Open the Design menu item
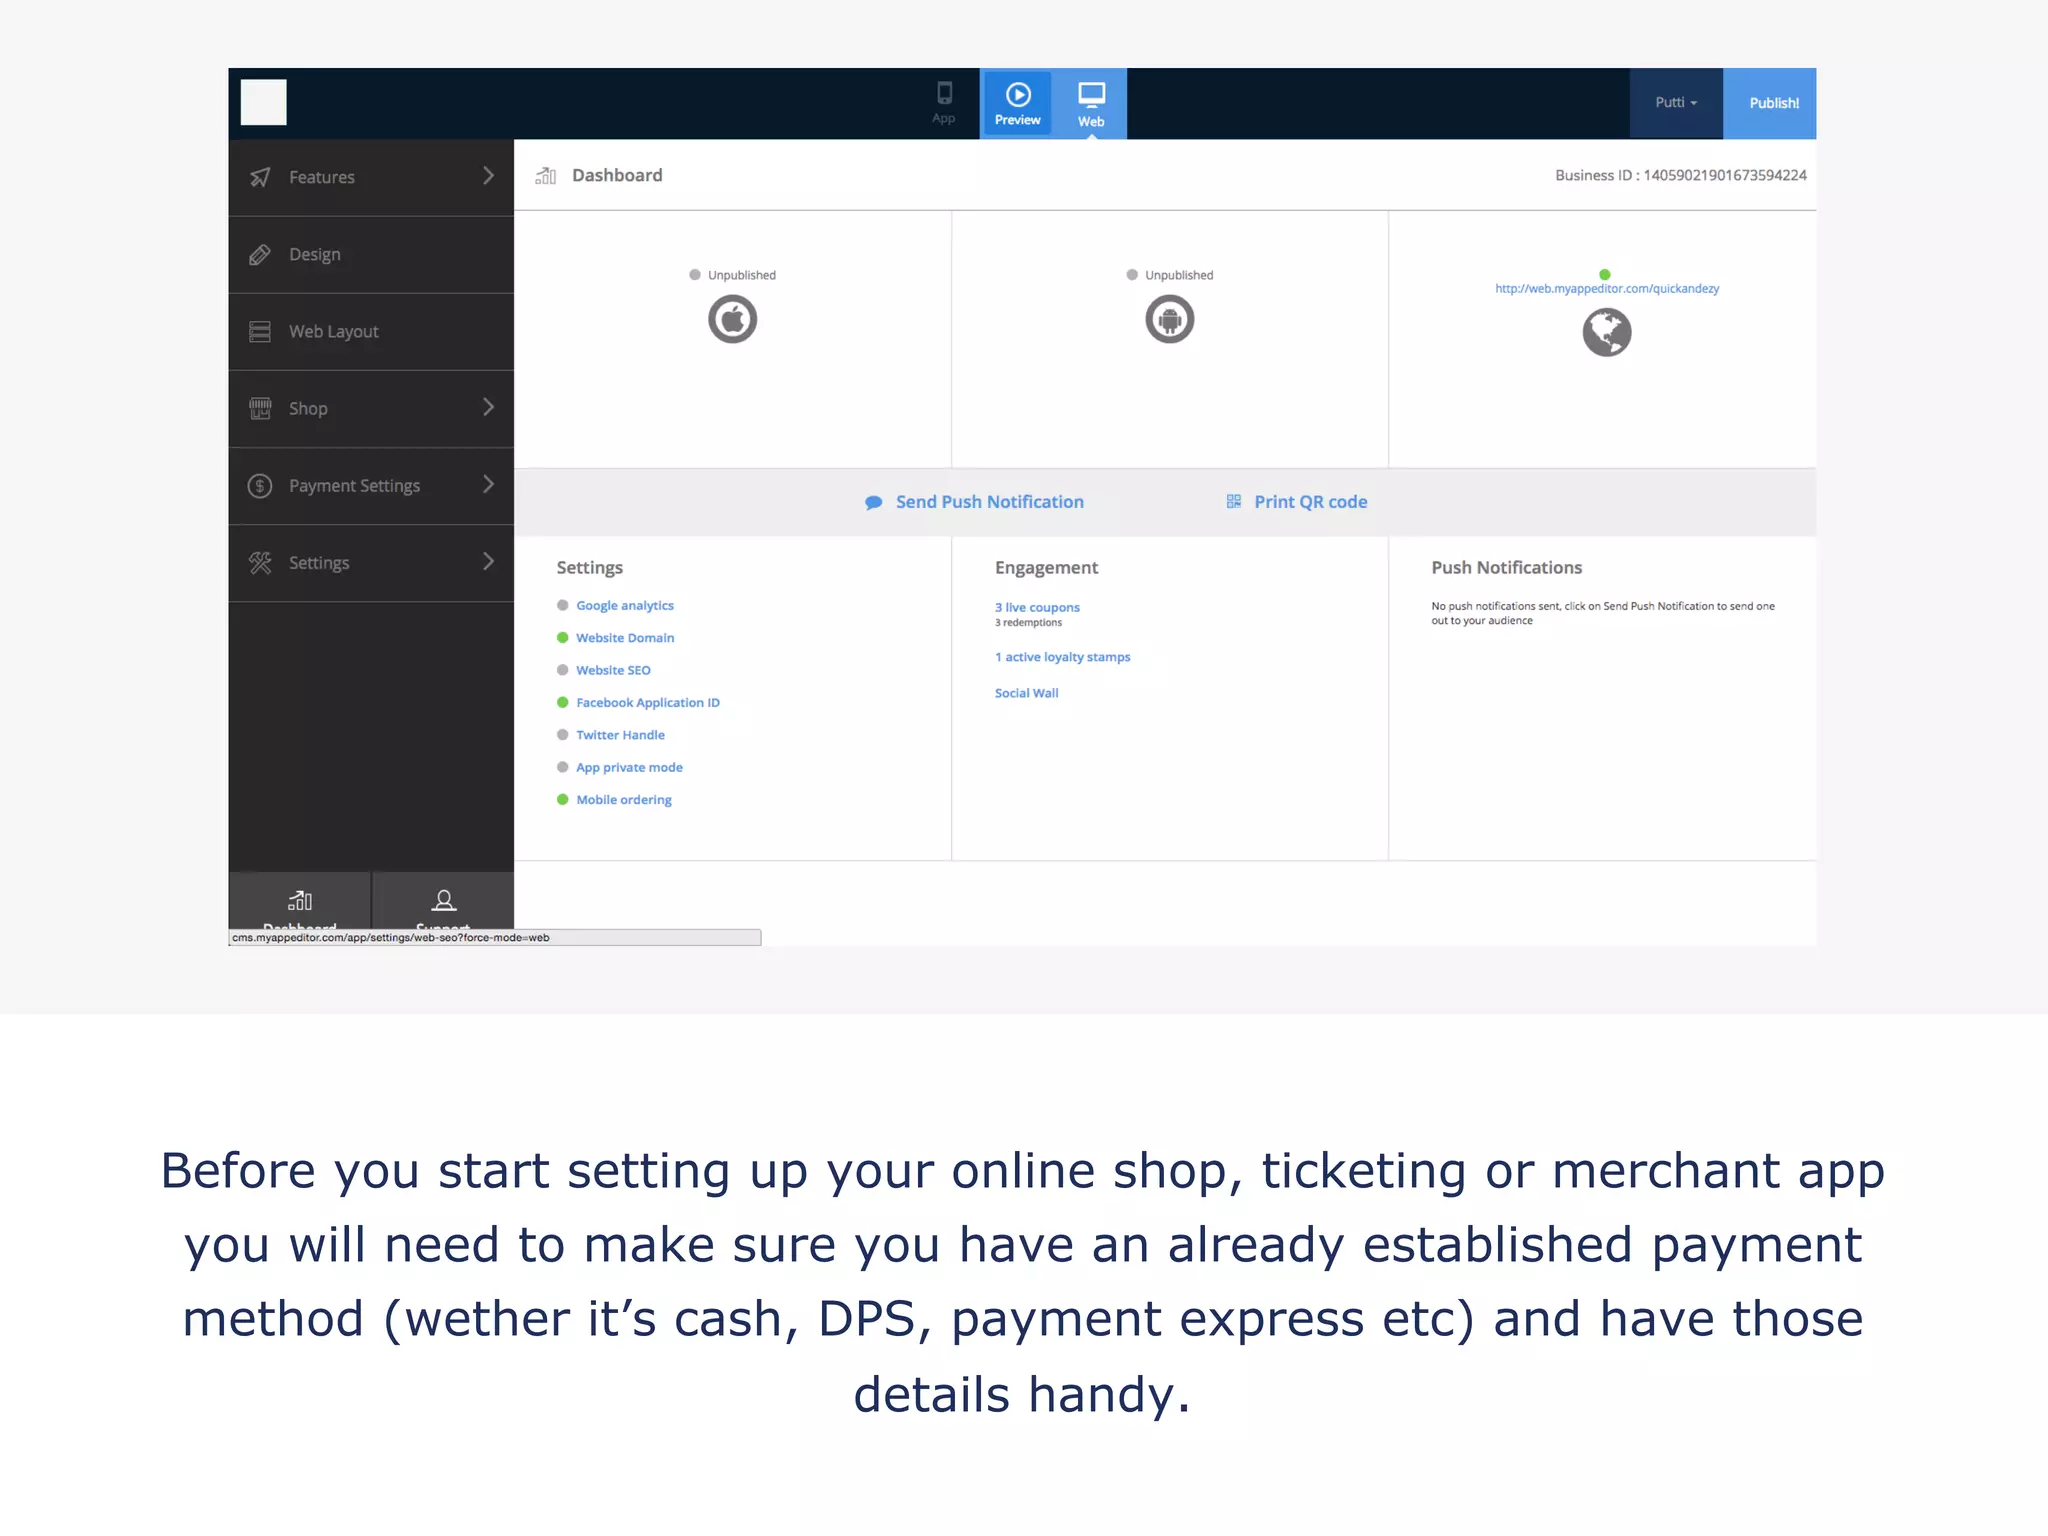Screen dimensions: 2048x1536 pyautogui.click(x=314, y=254)
